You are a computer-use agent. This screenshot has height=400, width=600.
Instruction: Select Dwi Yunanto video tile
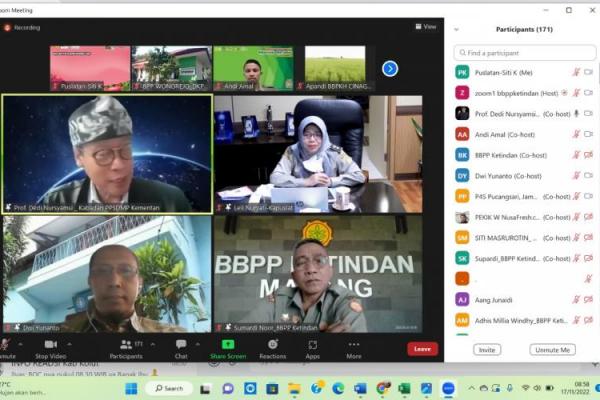(107, 274)
